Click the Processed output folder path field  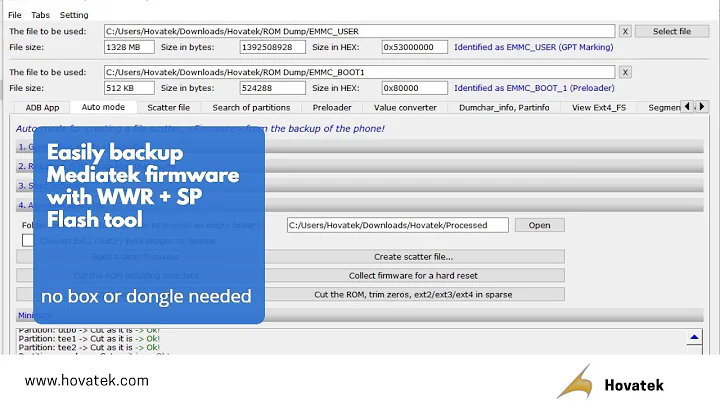click(398, 225)
